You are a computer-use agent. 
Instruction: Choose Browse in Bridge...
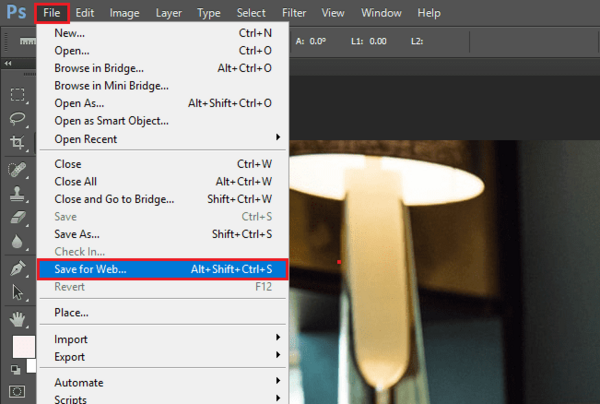(163, 68)
